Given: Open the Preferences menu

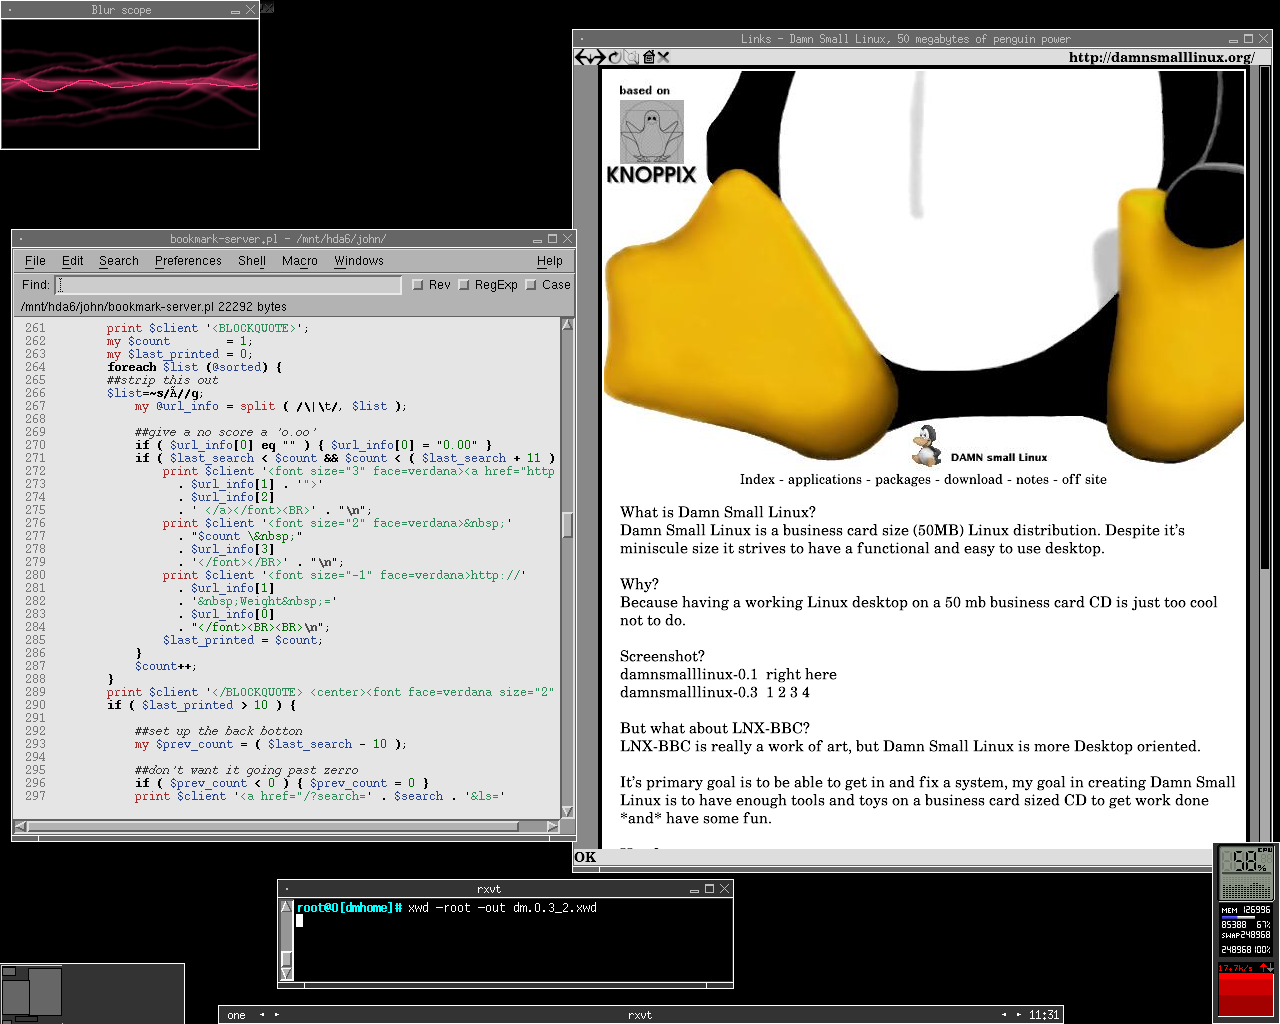Looking at the screenshot, I should 188,261.
